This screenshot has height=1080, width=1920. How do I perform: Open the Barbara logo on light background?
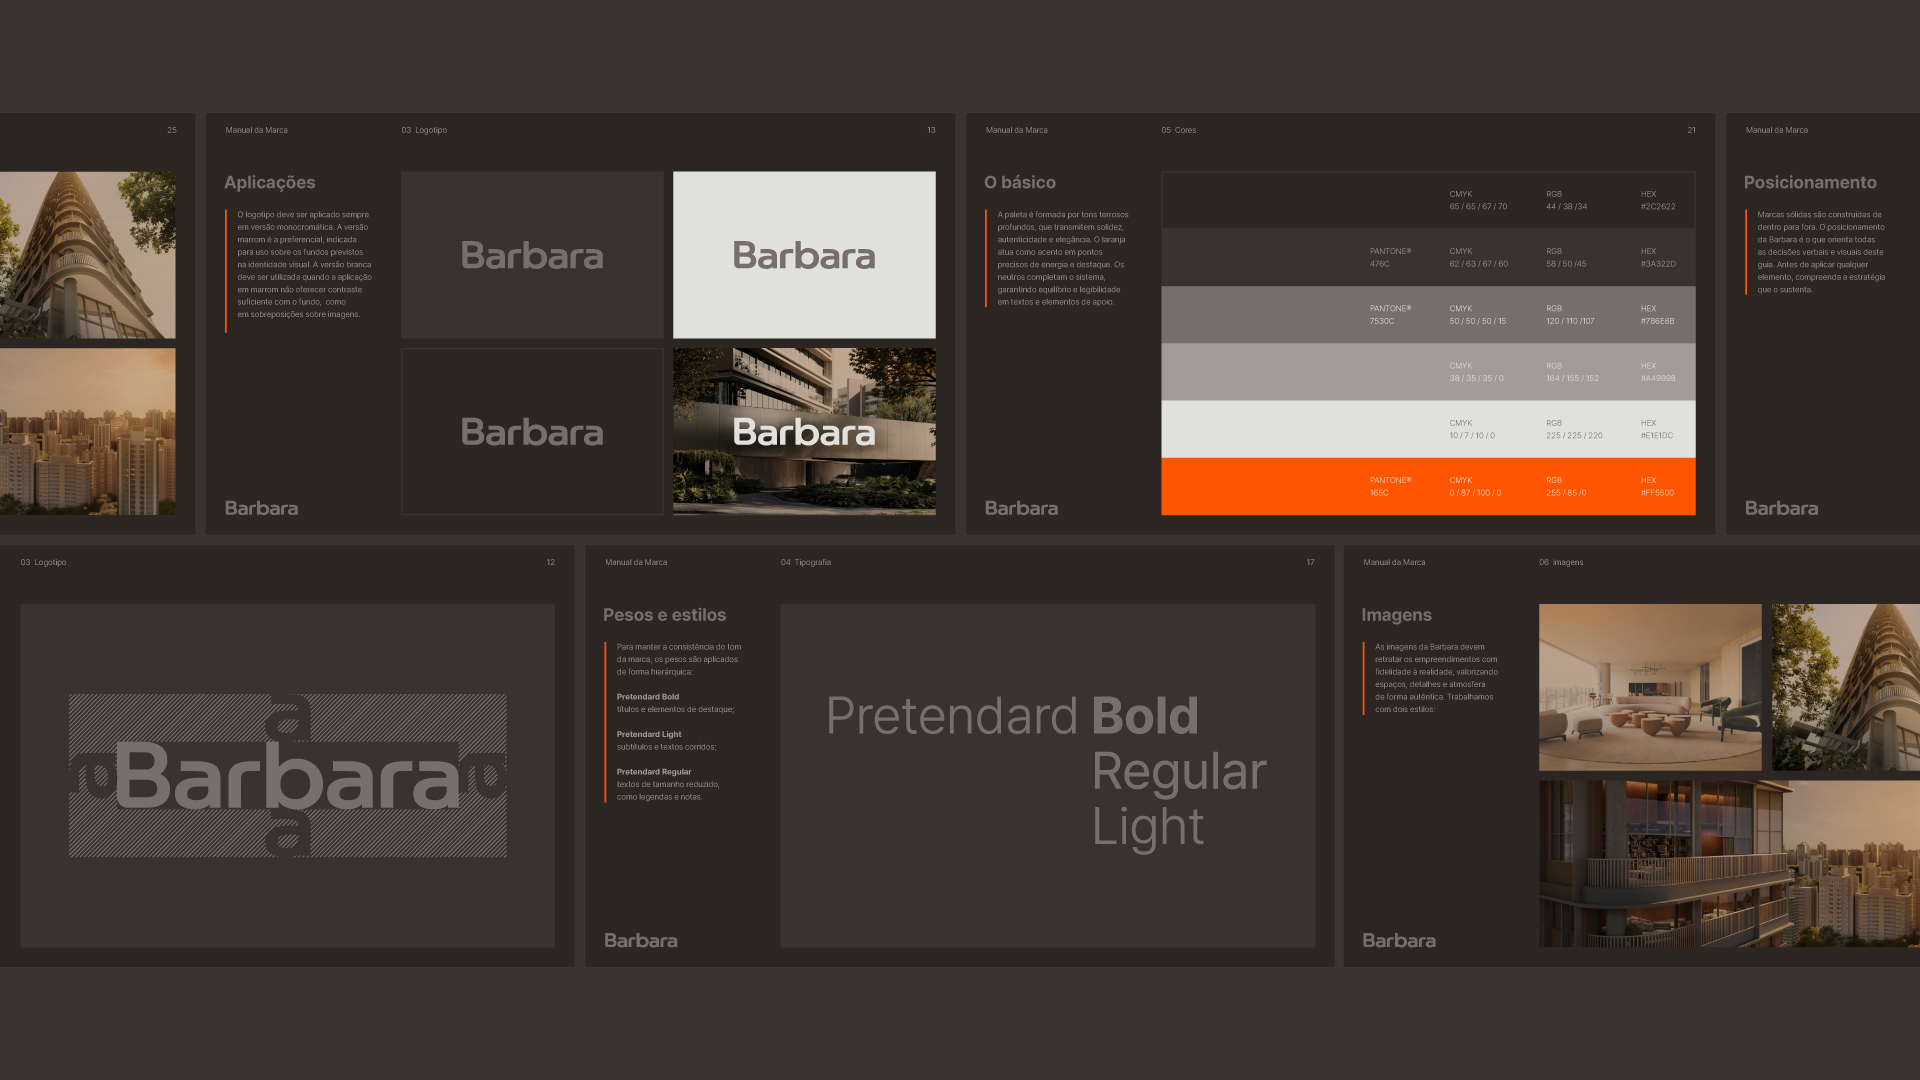[x=804, y=255]
